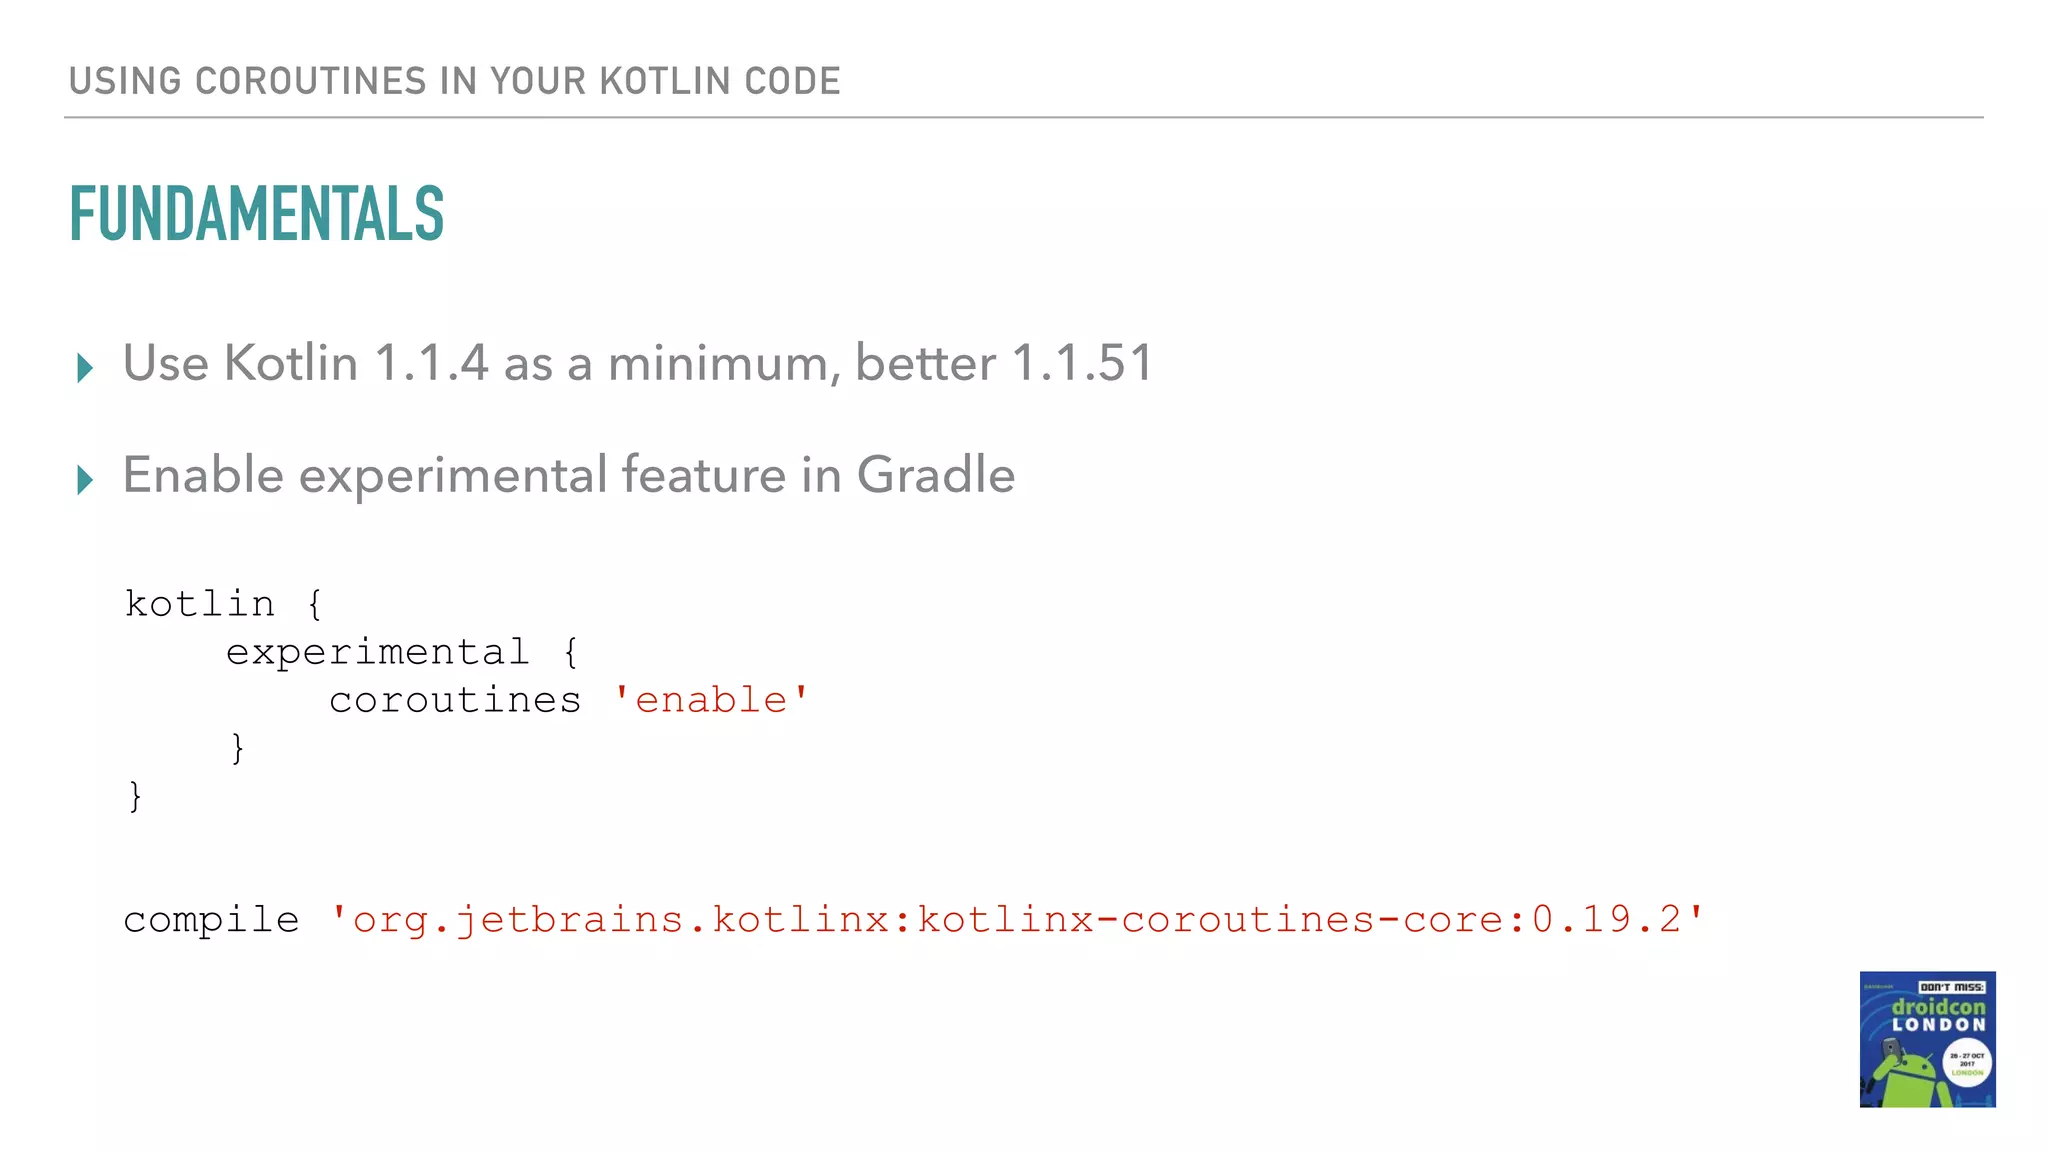This screenshot has height=1152, width=2048.
Task: Click the 'coroutines' word in code block
Action: [x=455, y=700]
